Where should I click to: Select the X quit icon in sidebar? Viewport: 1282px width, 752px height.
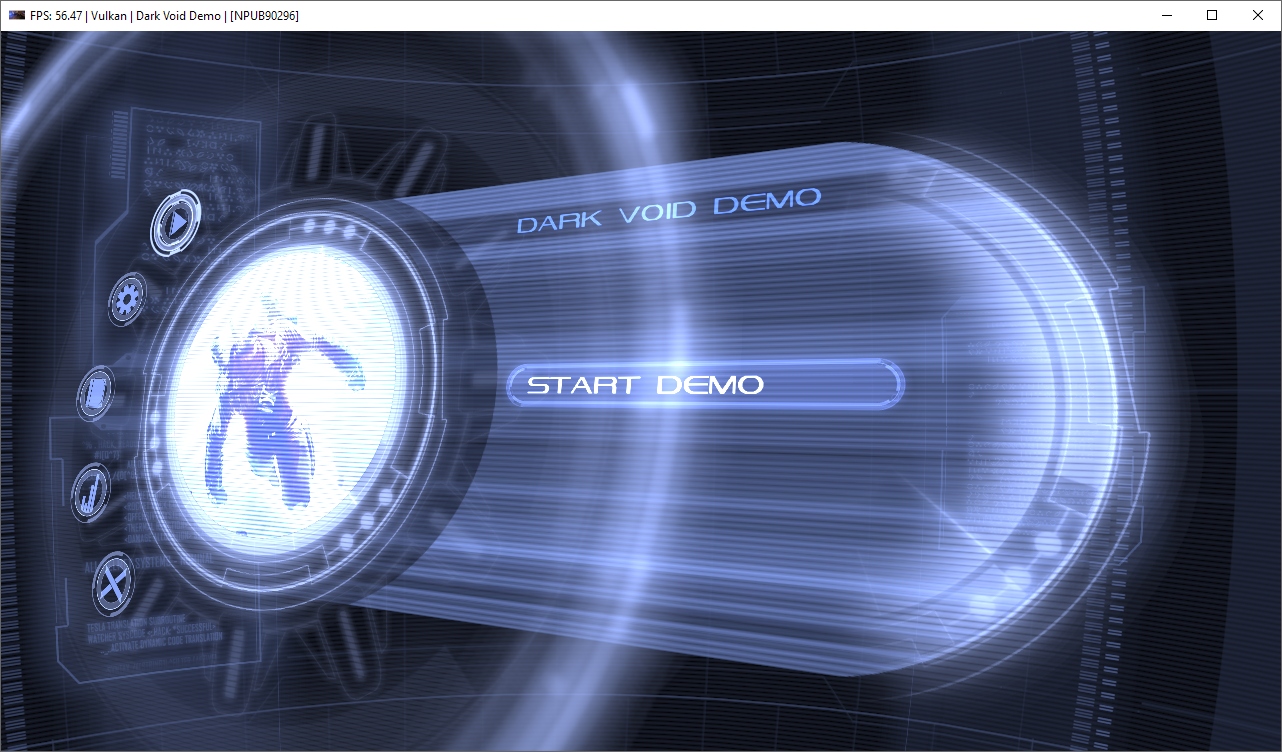click(113, 582)
